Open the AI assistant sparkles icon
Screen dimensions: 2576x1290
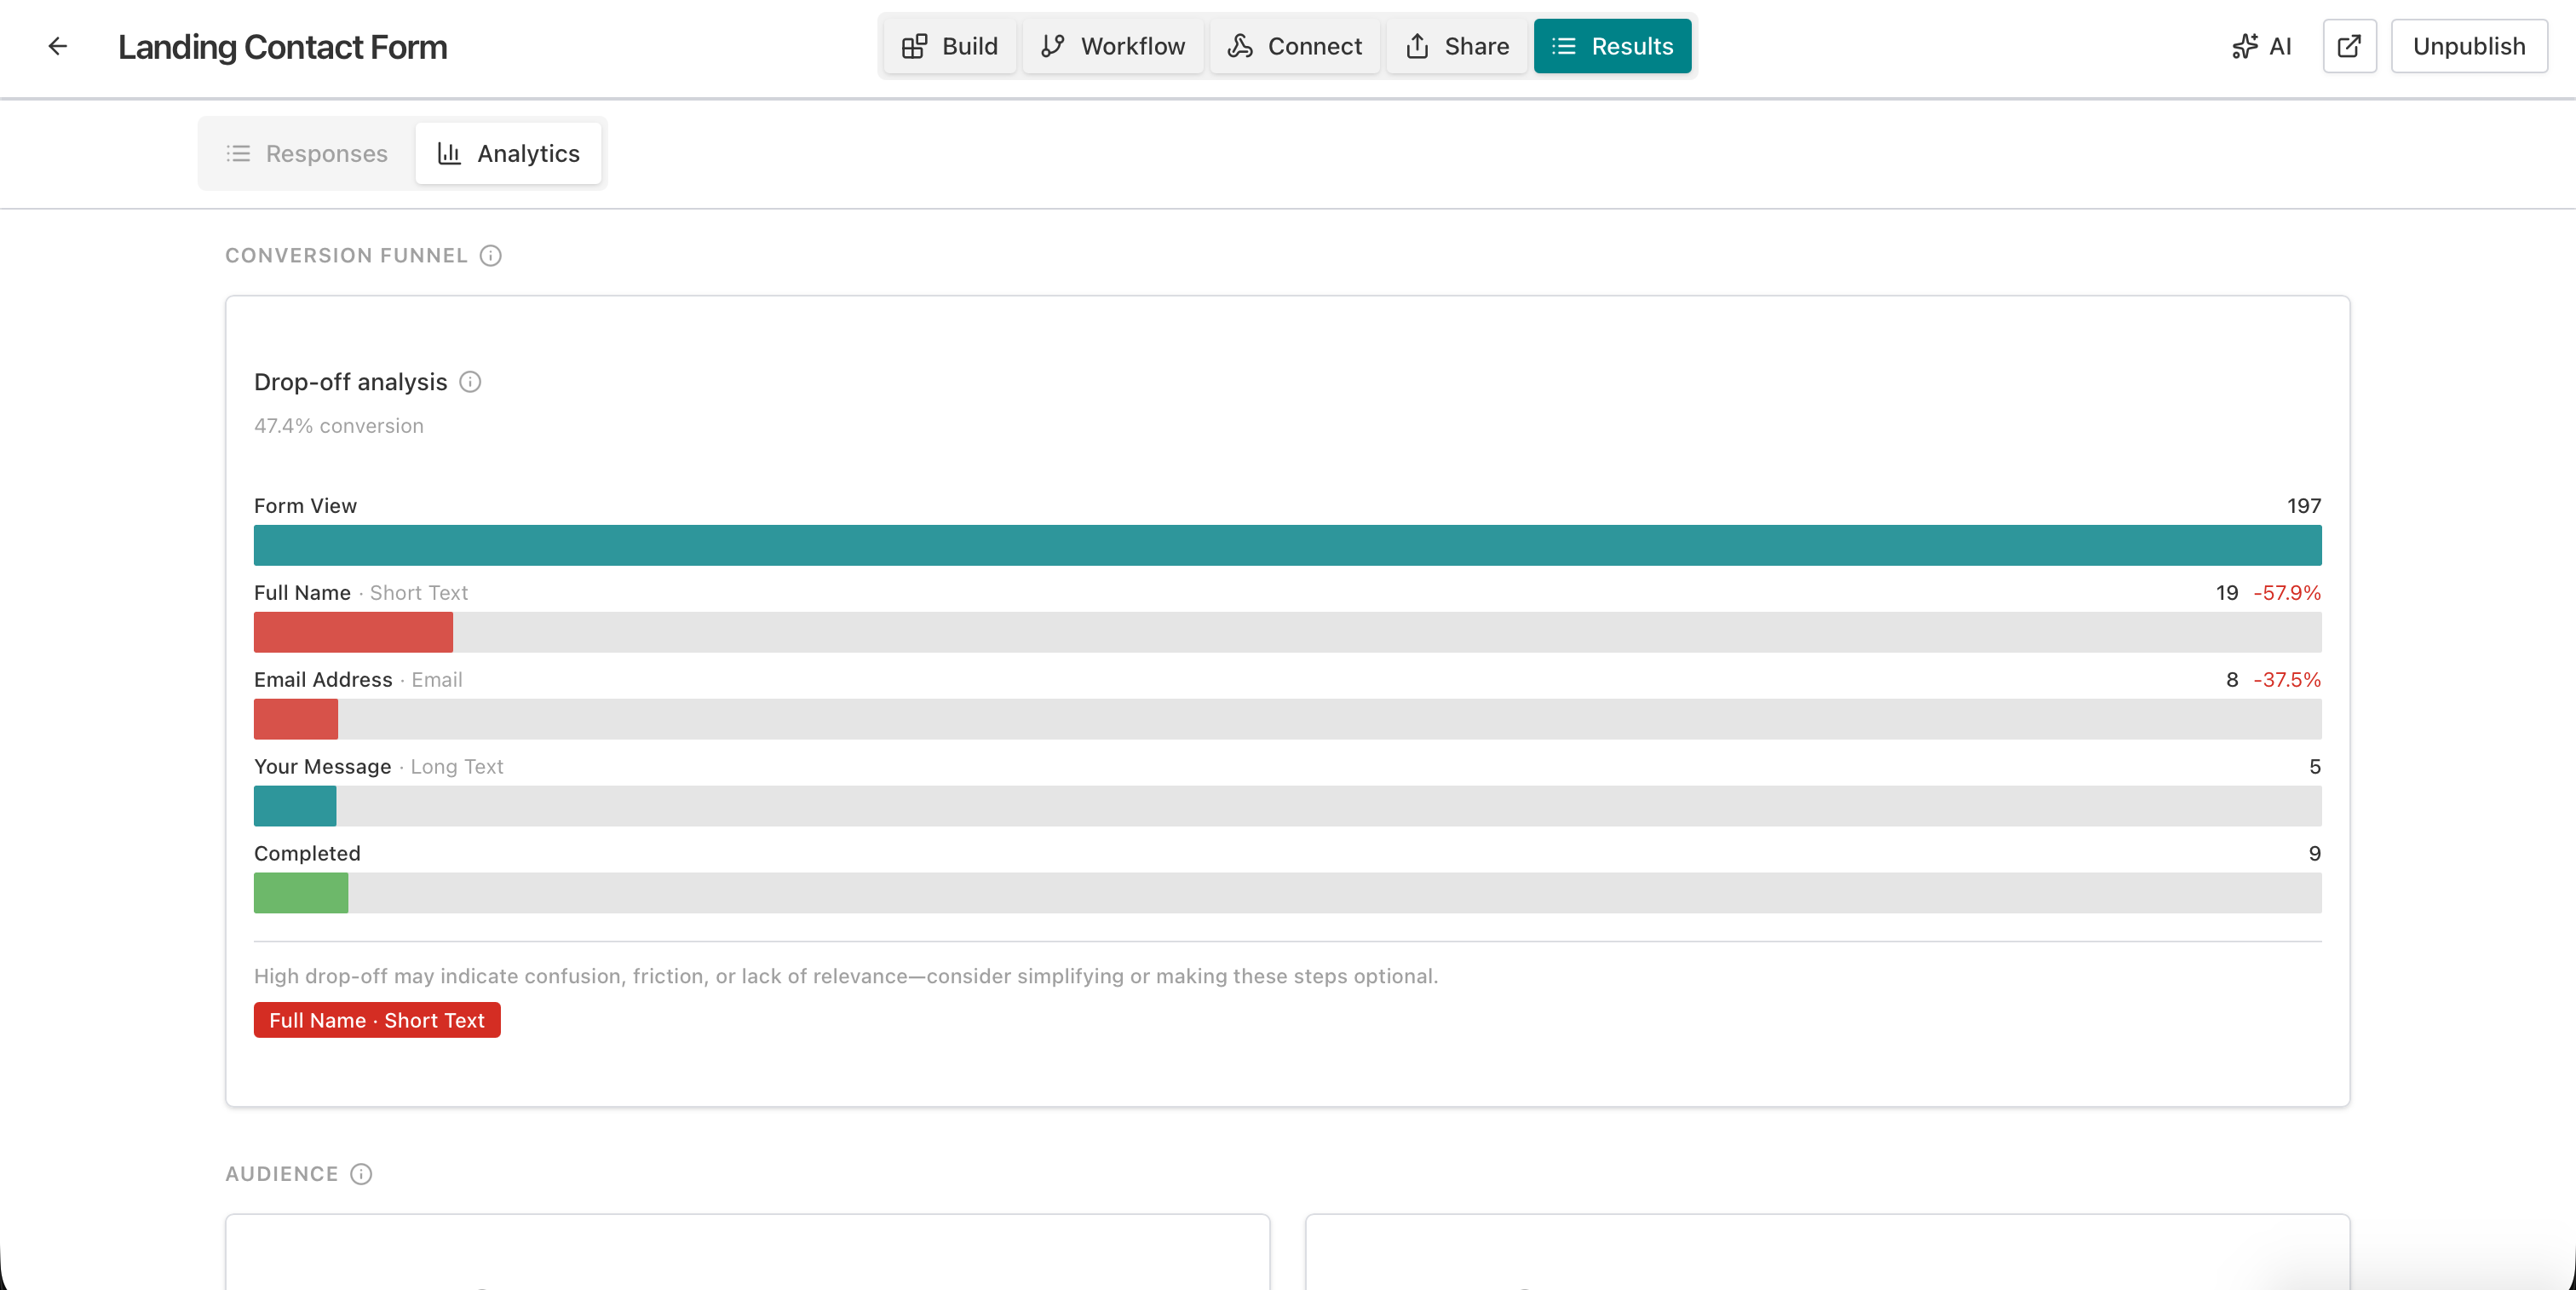2245,46
